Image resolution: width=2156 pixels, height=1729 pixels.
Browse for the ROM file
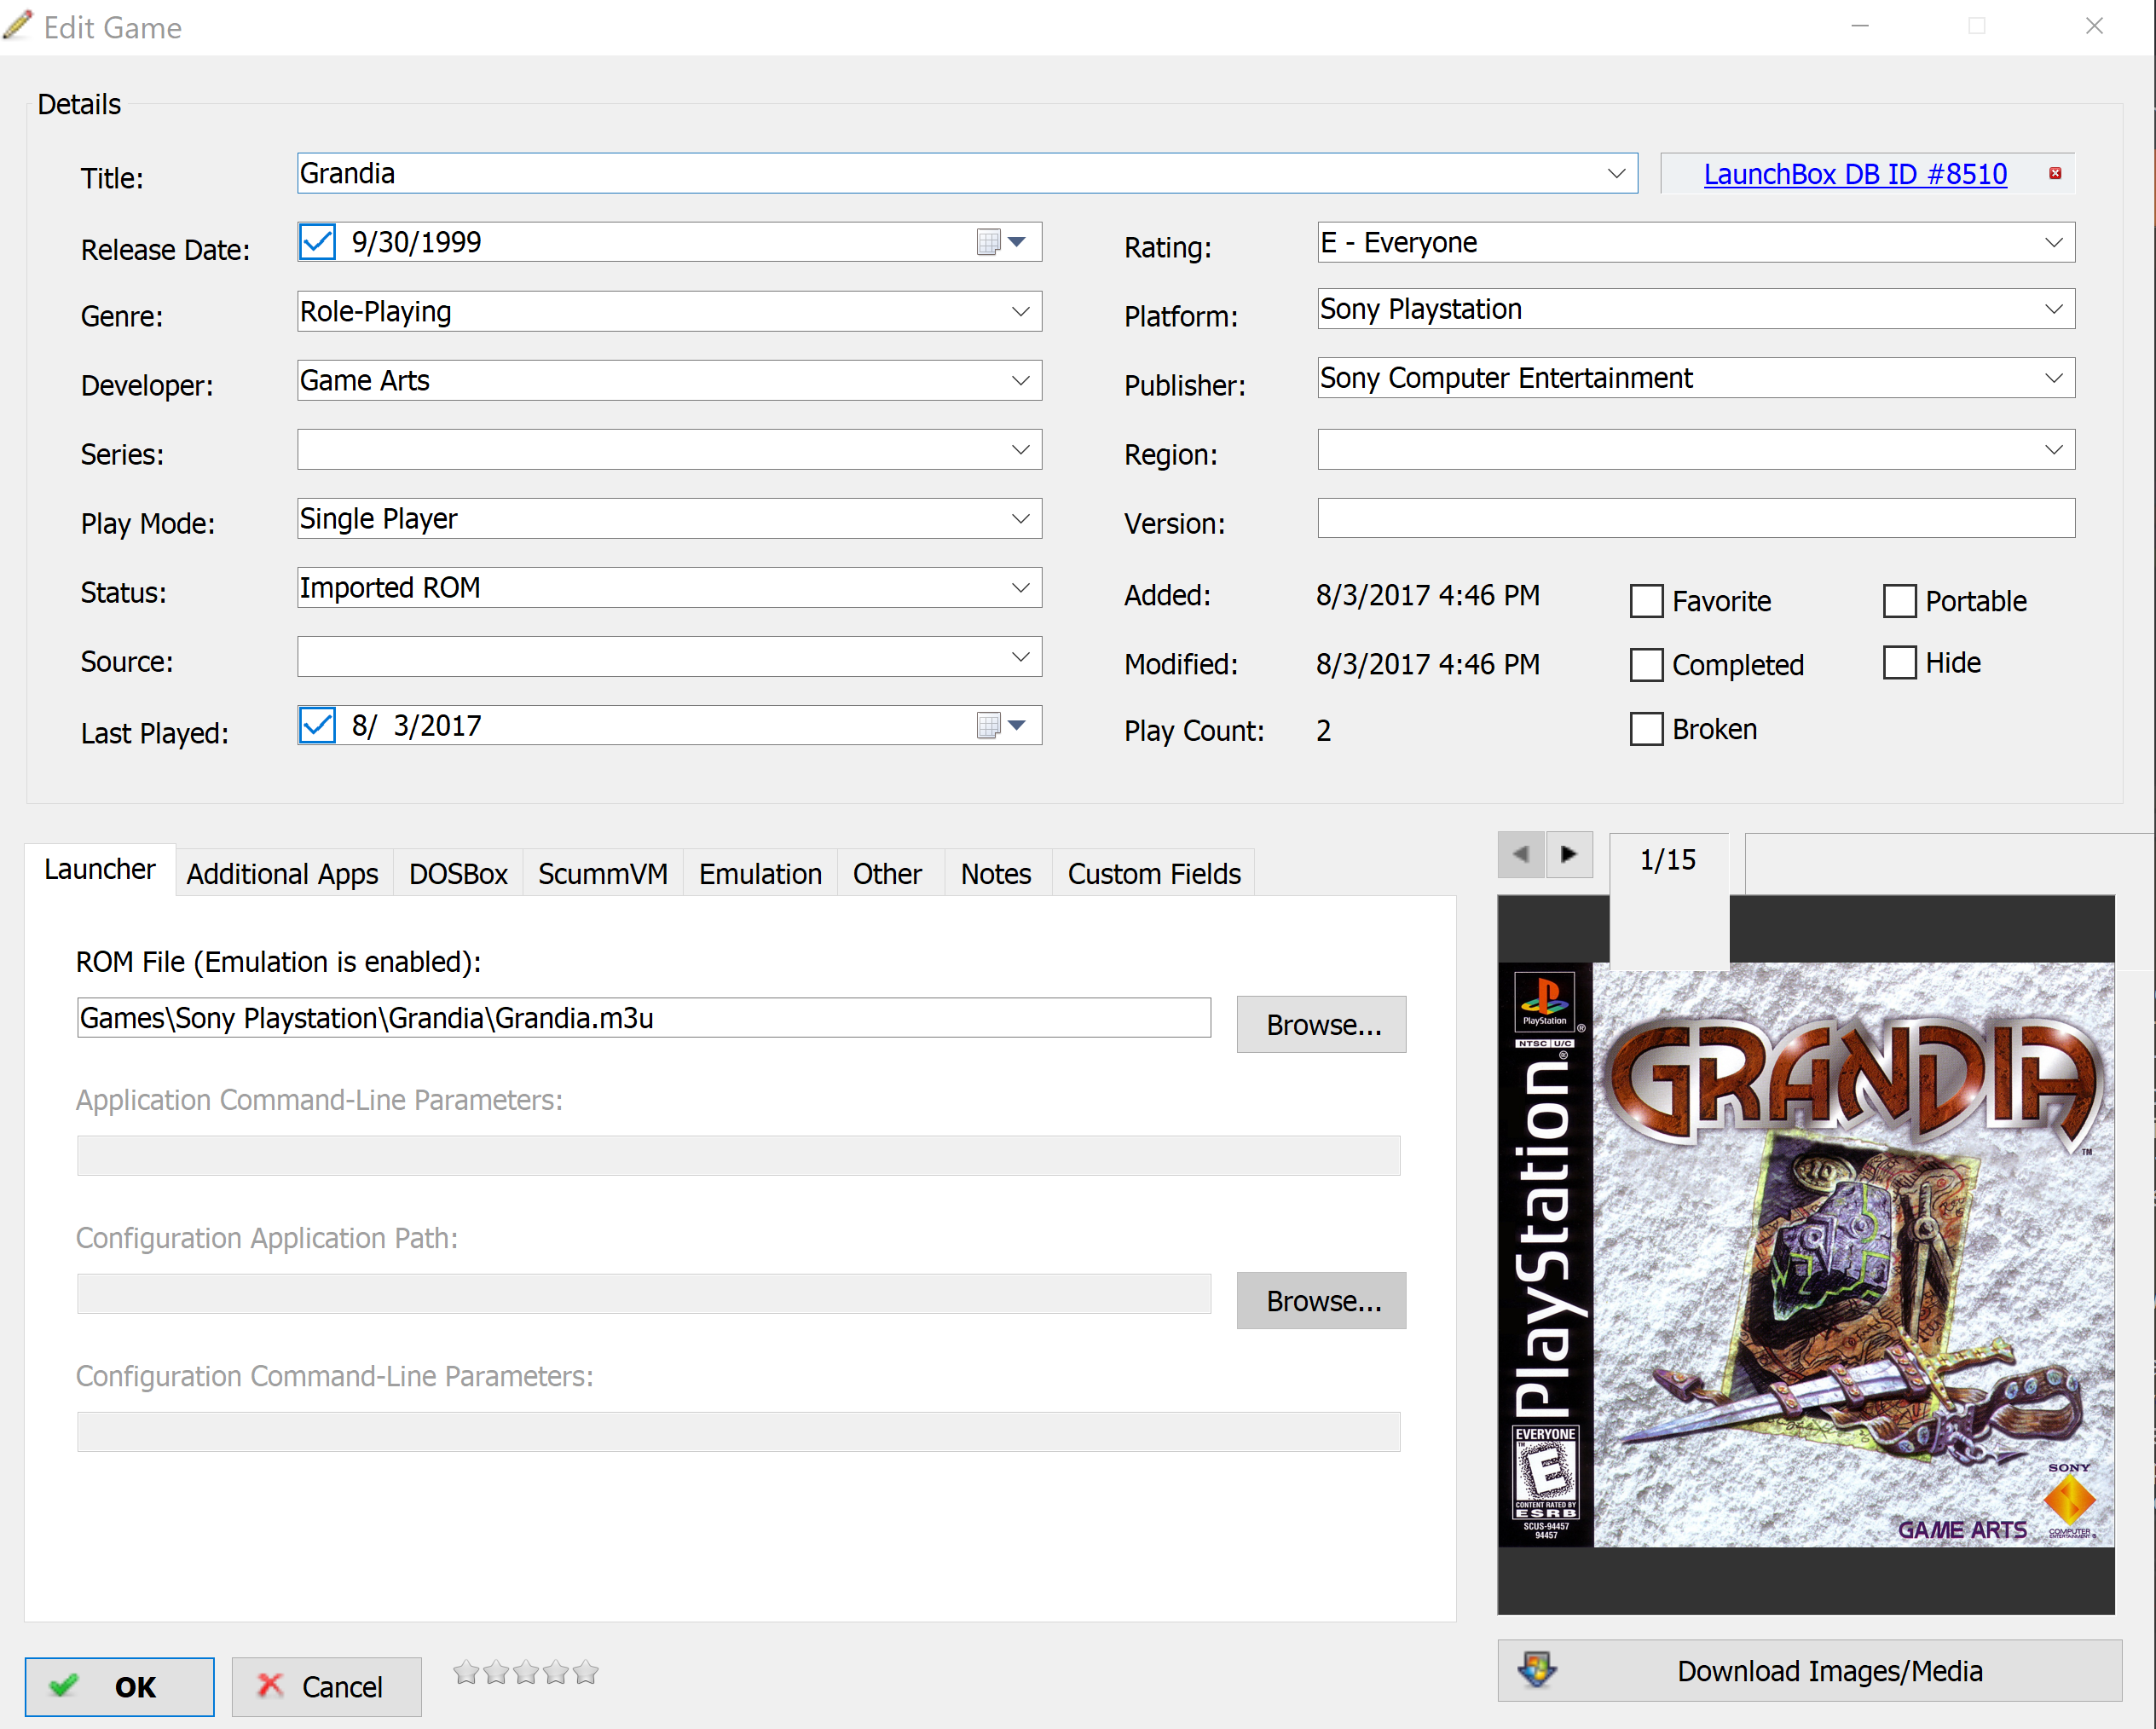click(1321, 1024)
